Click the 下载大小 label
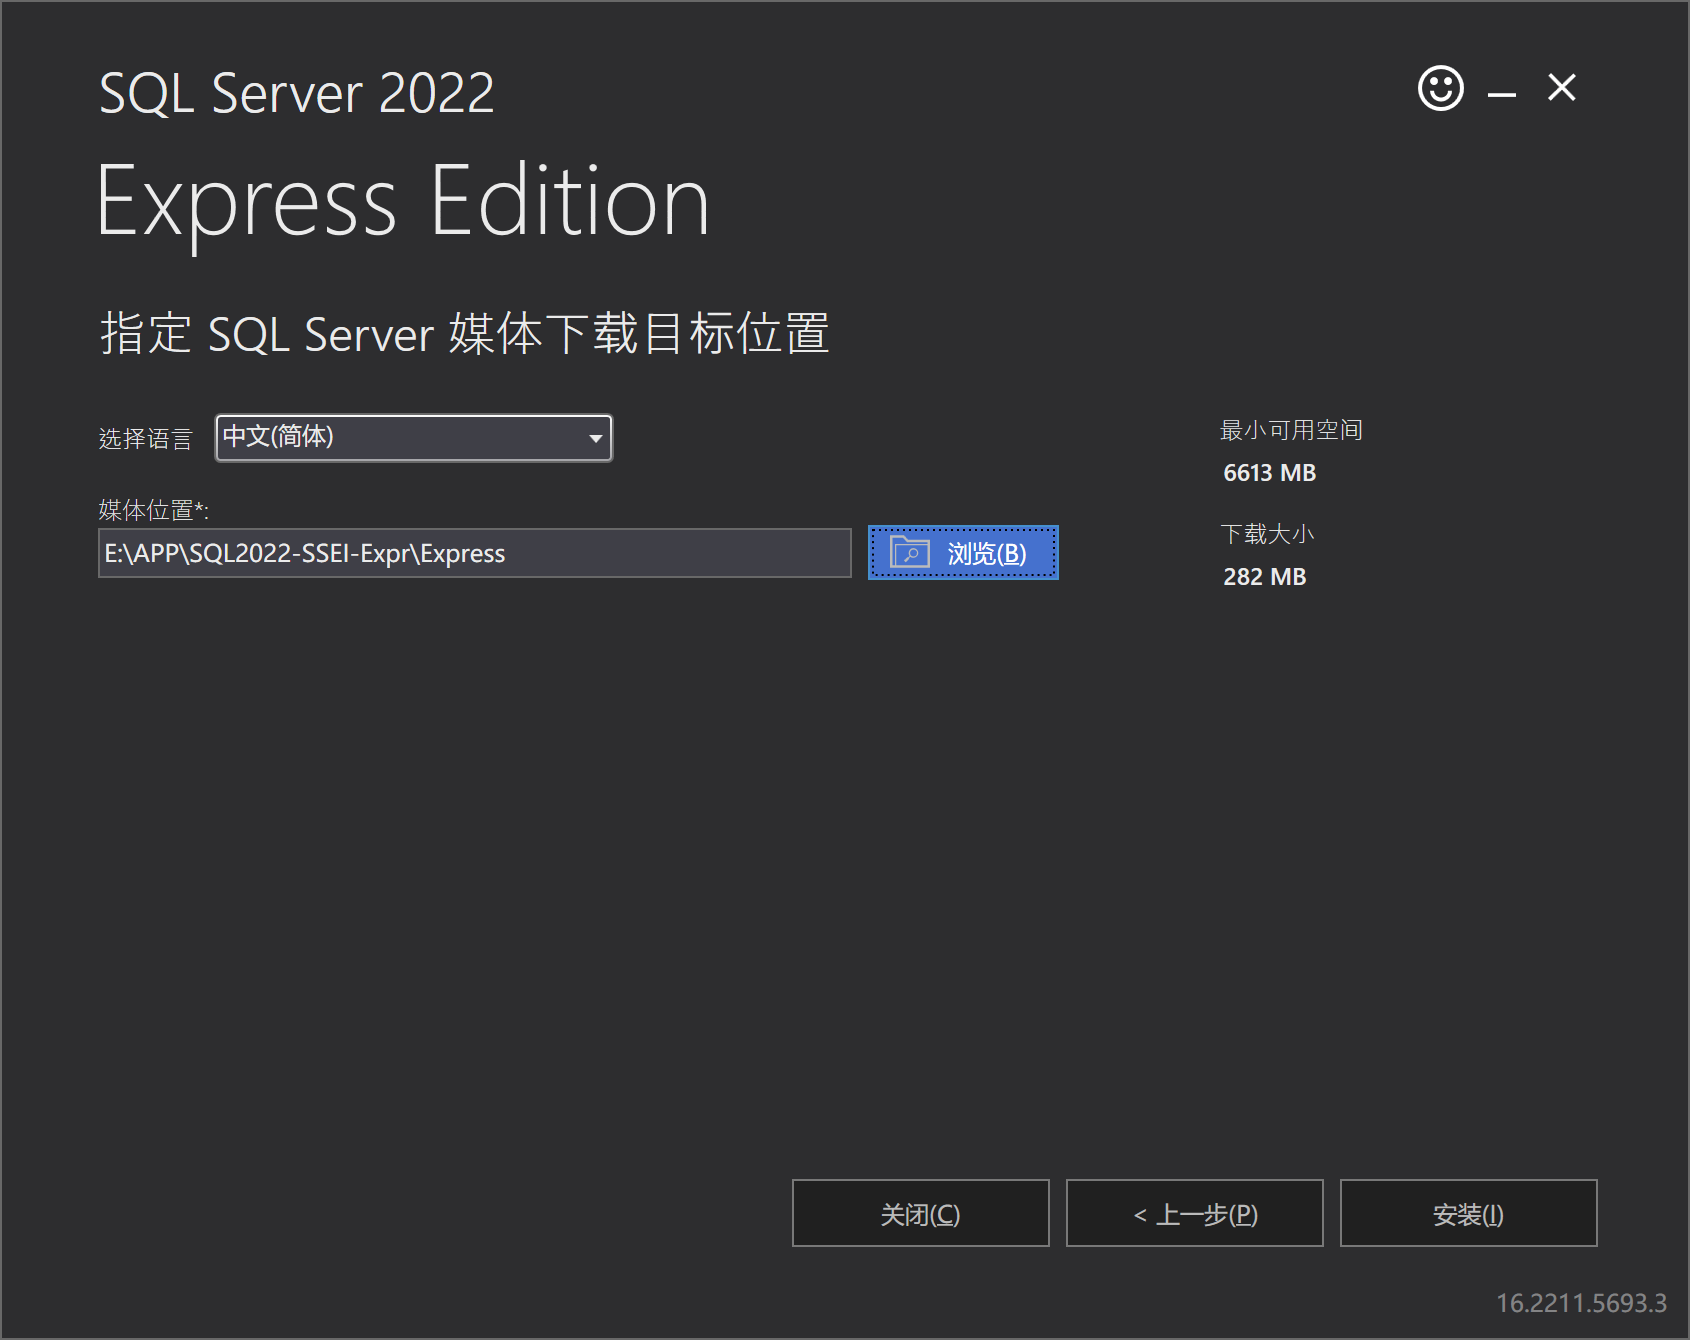Image resolution: width=1690 pixels, height=1340 pixels. tap(1266, 534)
